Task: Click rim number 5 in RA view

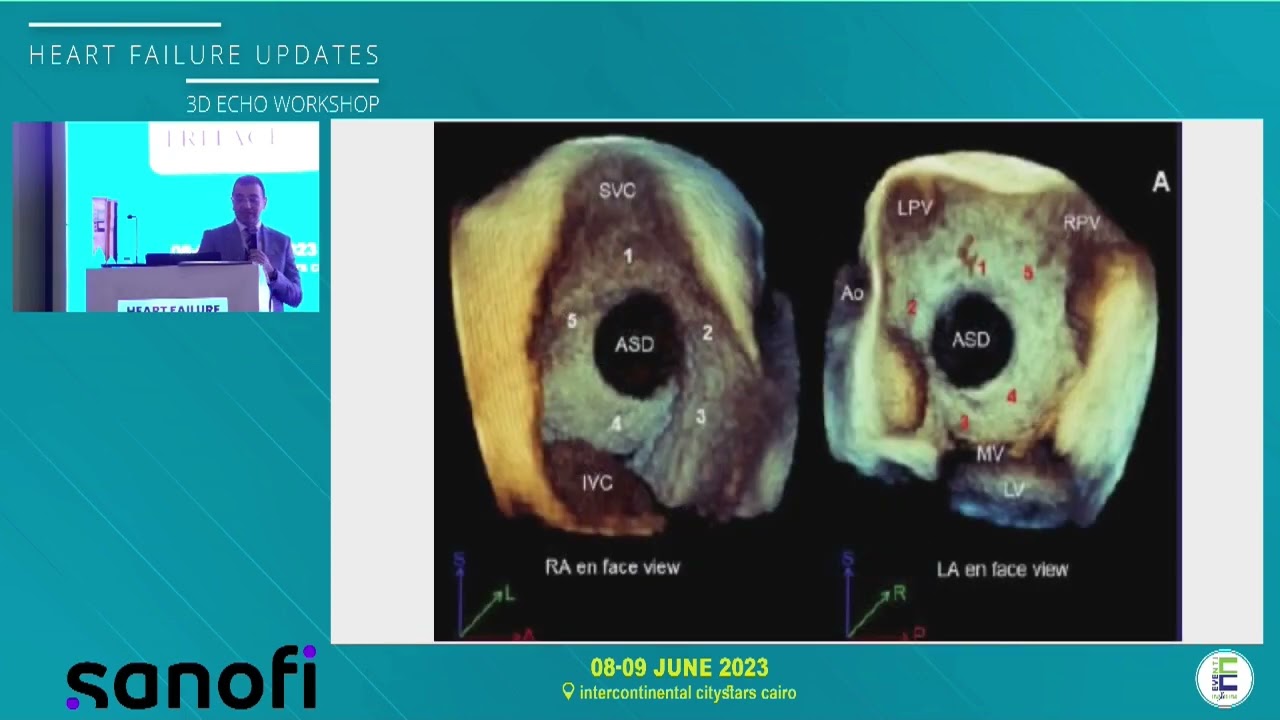Action: pyautogui.click(x=572, y=321)
